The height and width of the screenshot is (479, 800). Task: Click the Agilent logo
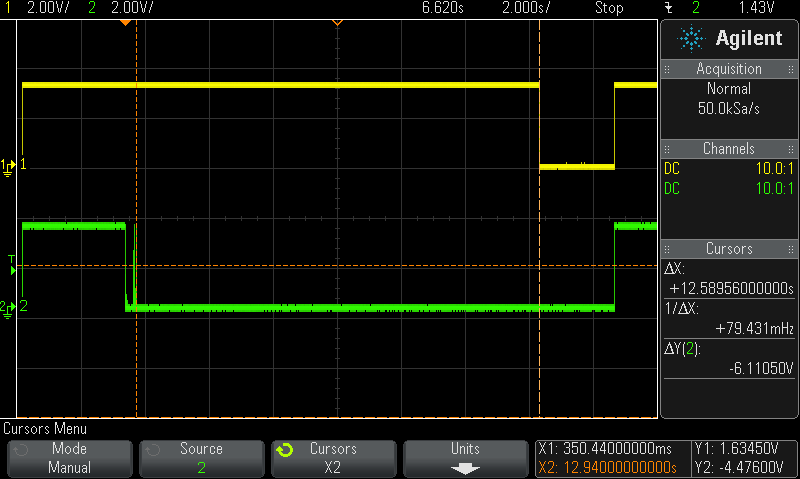coord(730,39)
